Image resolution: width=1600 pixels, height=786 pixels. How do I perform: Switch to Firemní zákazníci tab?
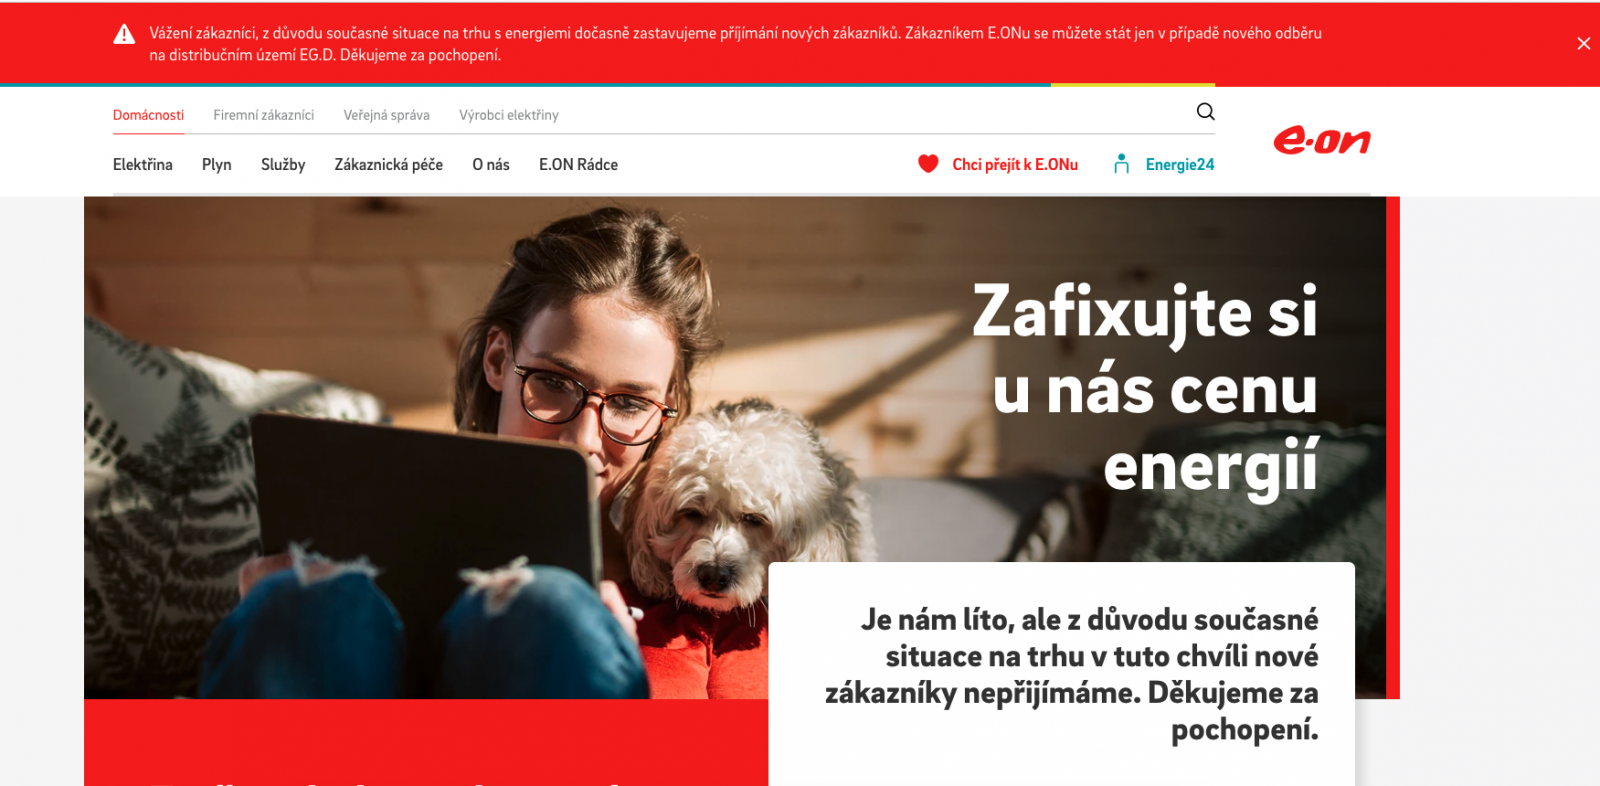263,115
